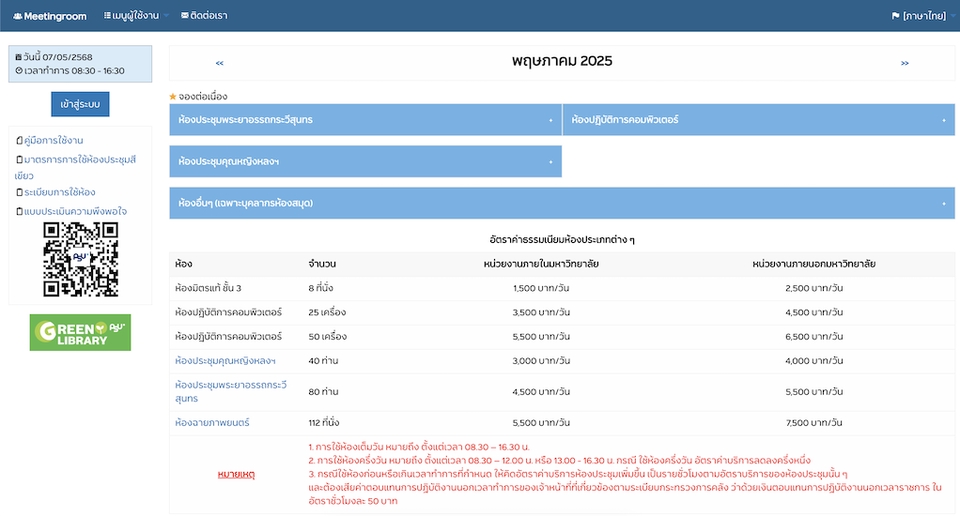
Task: Click the 1,500 บาท/วัน price cell
Action: [541, 288]
